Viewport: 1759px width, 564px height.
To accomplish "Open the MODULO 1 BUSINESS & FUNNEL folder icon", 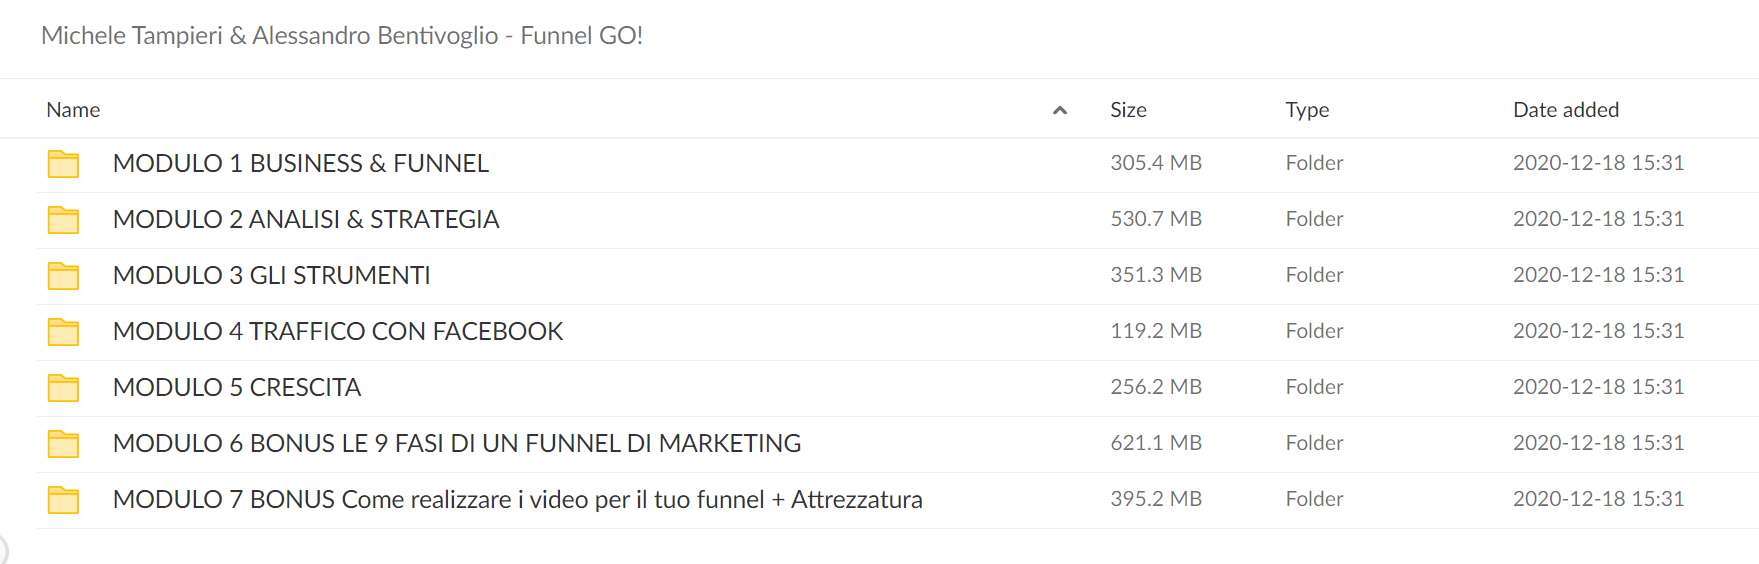I will pos(63,164).
